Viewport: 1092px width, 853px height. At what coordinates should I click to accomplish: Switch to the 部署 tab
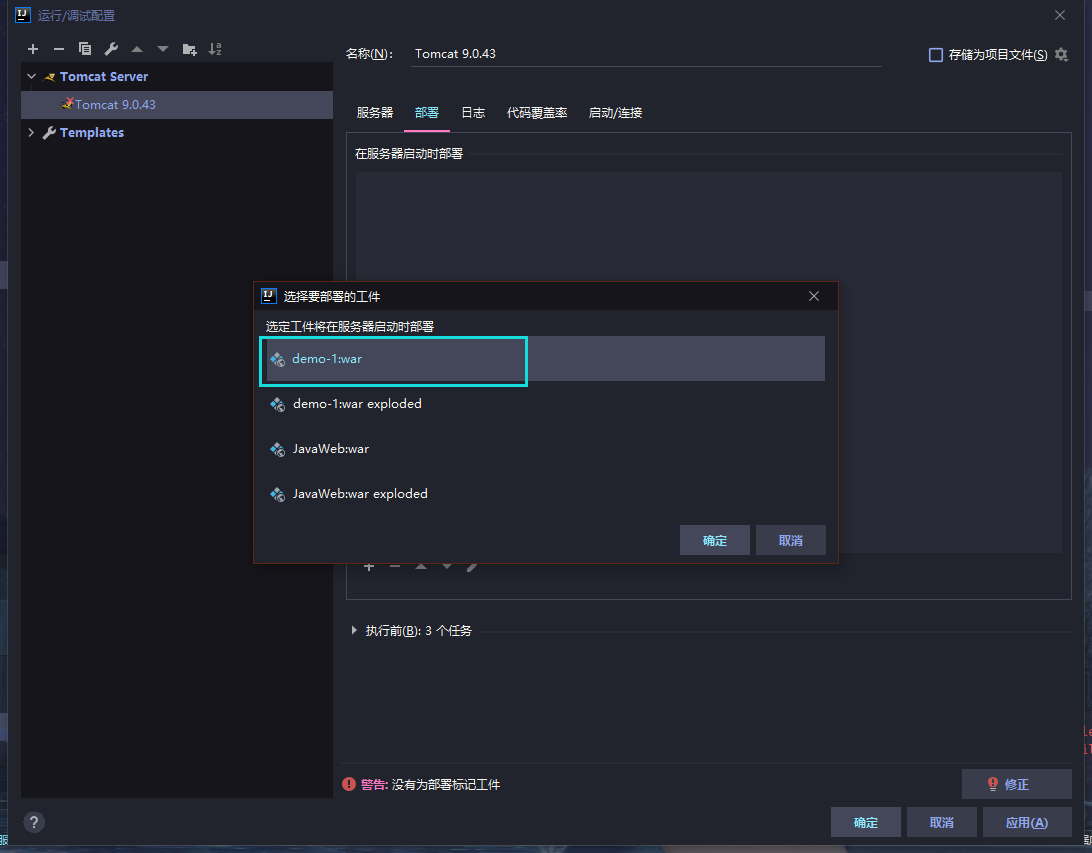(x=427, y=113)
